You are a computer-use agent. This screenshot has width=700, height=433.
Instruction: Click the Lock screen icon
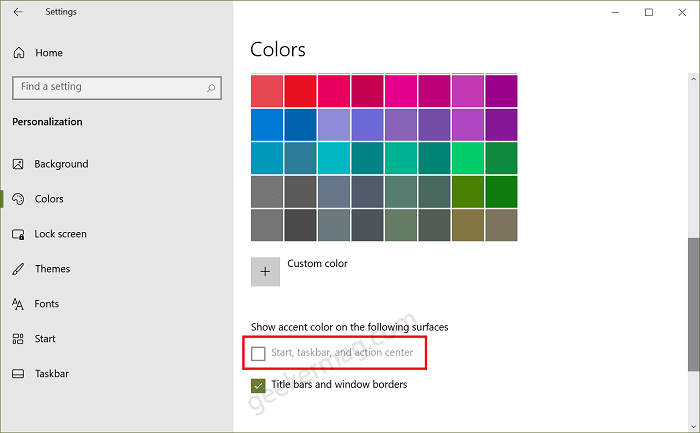(18, 234)
